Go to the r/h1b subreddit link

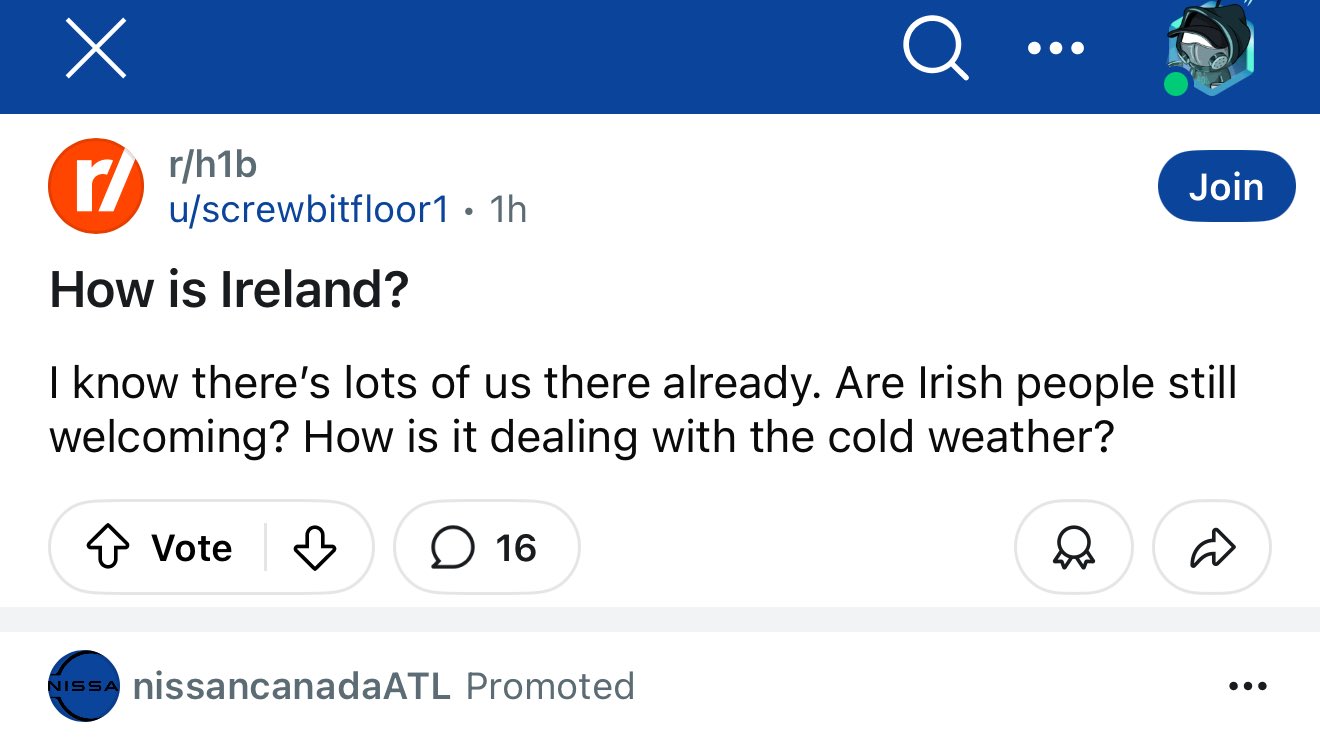point(214,164)
